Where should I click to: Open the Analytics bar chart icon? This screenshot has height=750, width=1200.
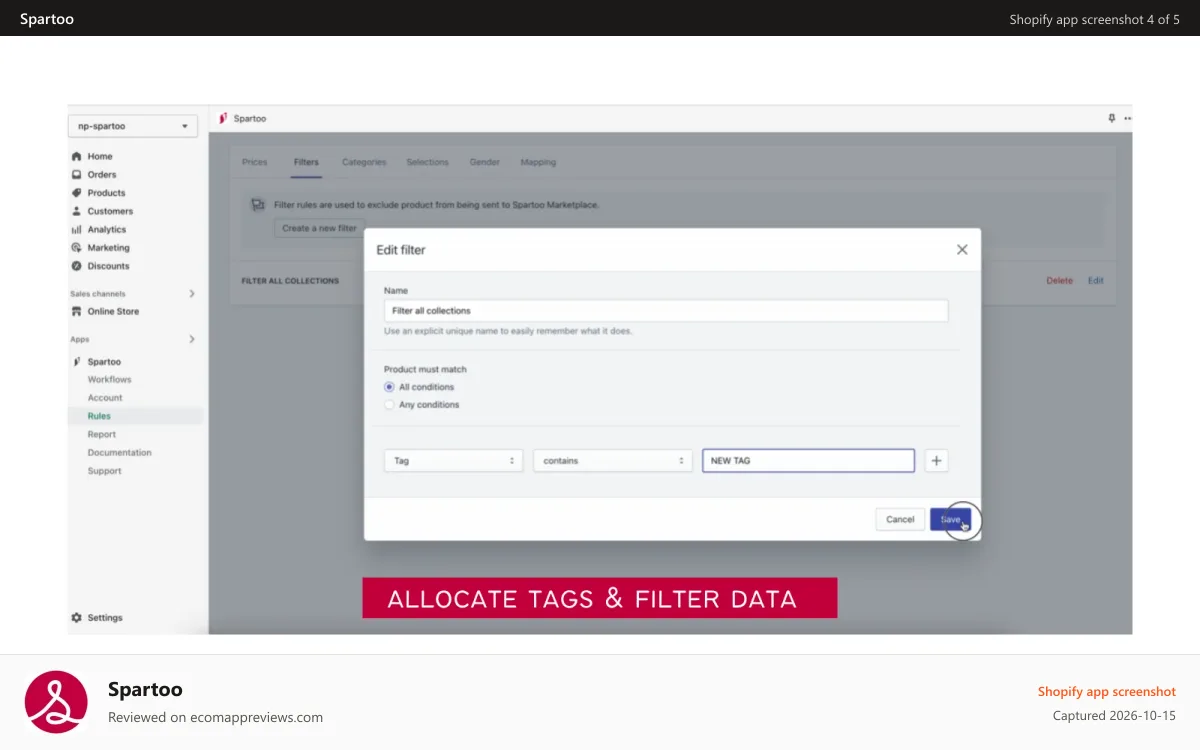pyautogui.click(x=76, y=229)
